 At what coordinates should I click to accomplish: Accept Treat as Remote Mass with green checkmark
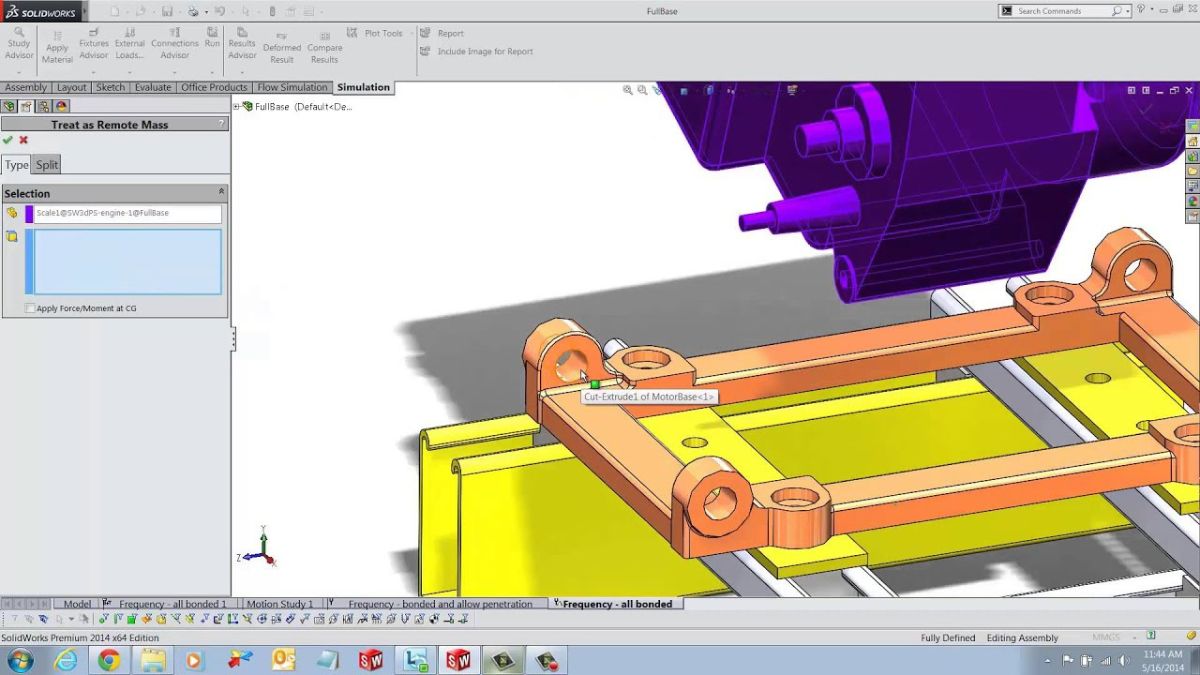8,140
